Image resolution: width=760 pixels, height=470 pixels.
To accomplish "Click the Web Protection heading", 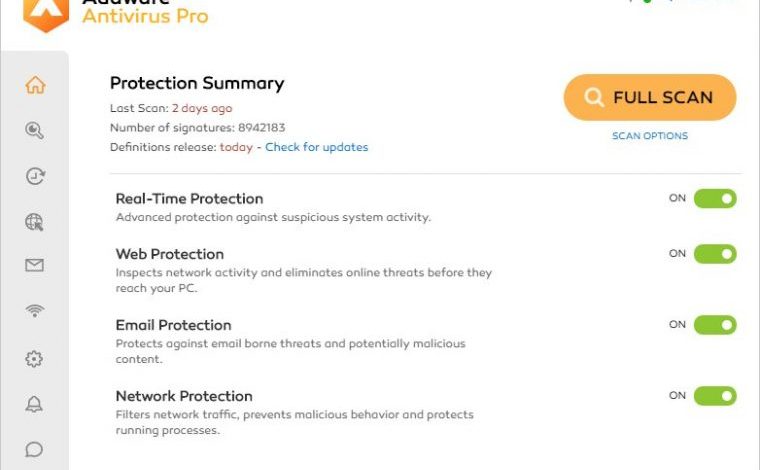I will [x=170, y=254].
